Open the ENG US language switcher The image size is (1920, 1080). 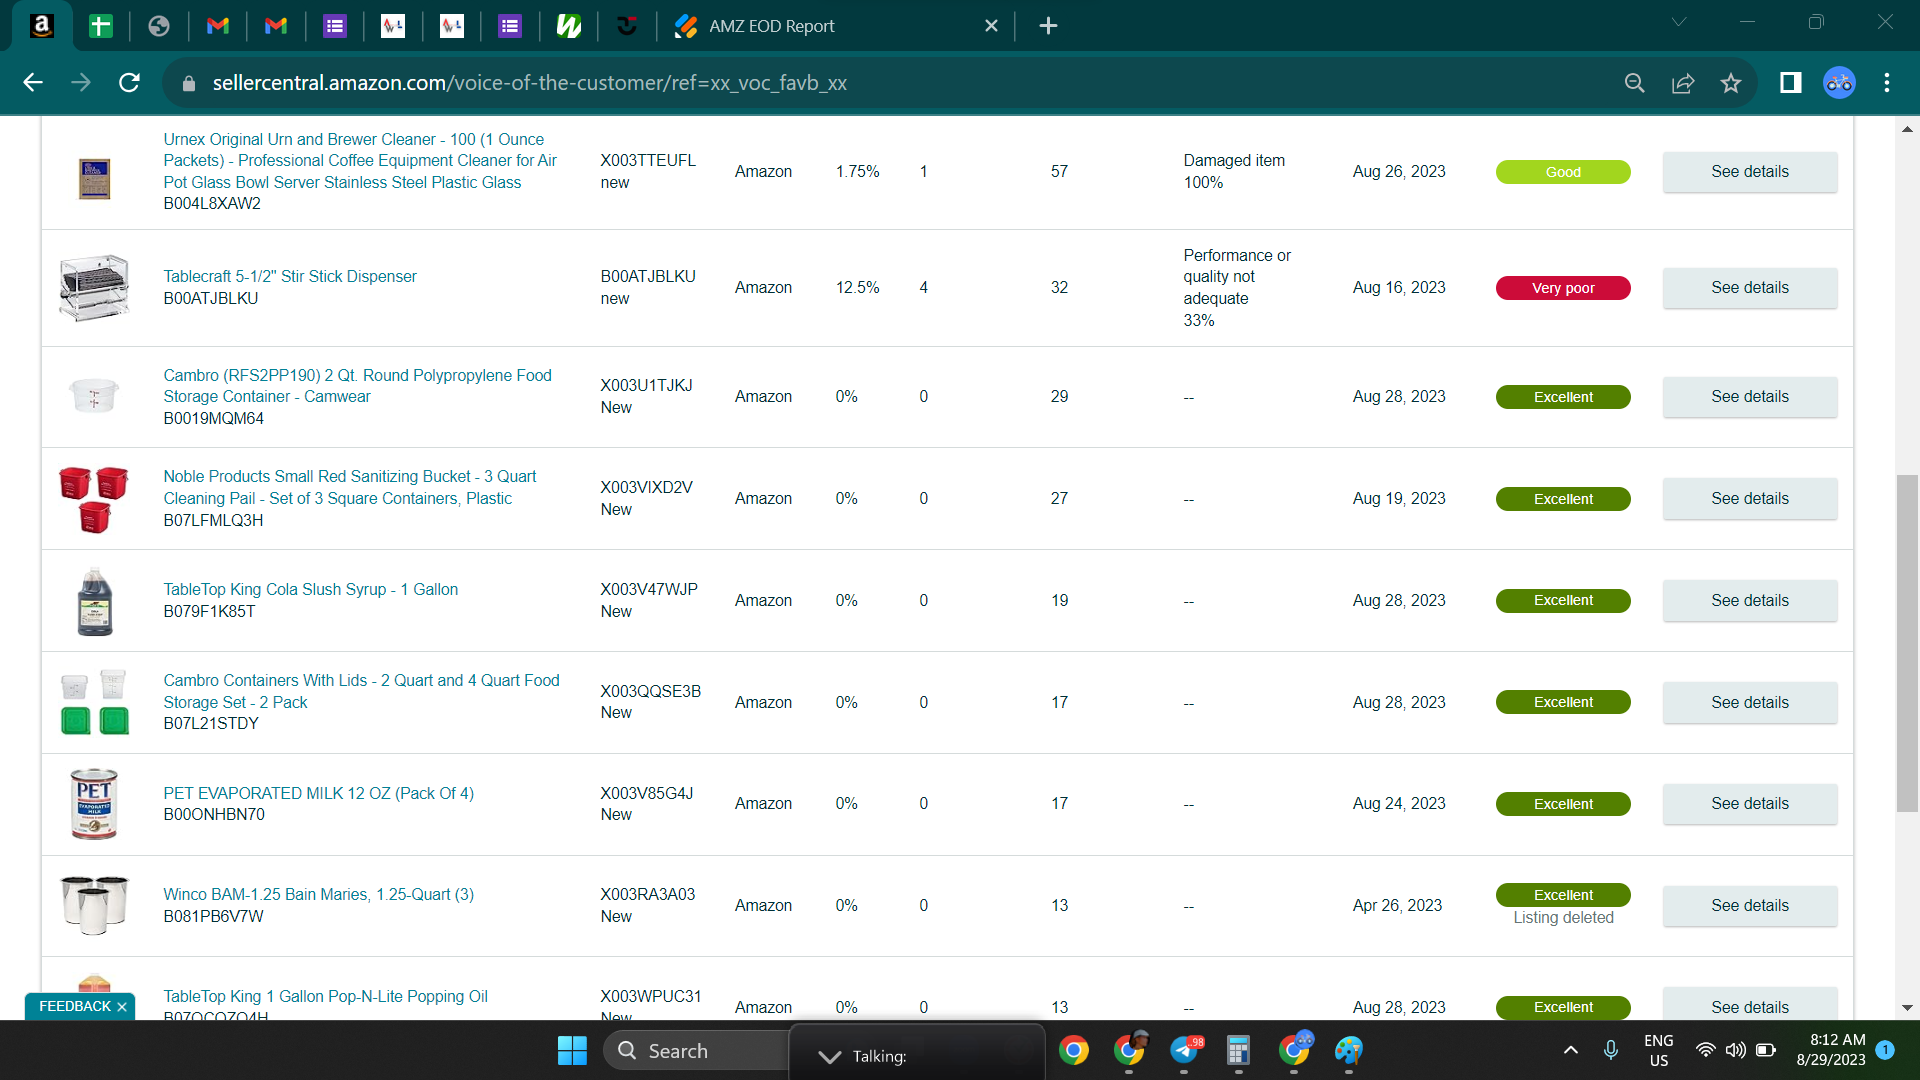point(1659,1051)
